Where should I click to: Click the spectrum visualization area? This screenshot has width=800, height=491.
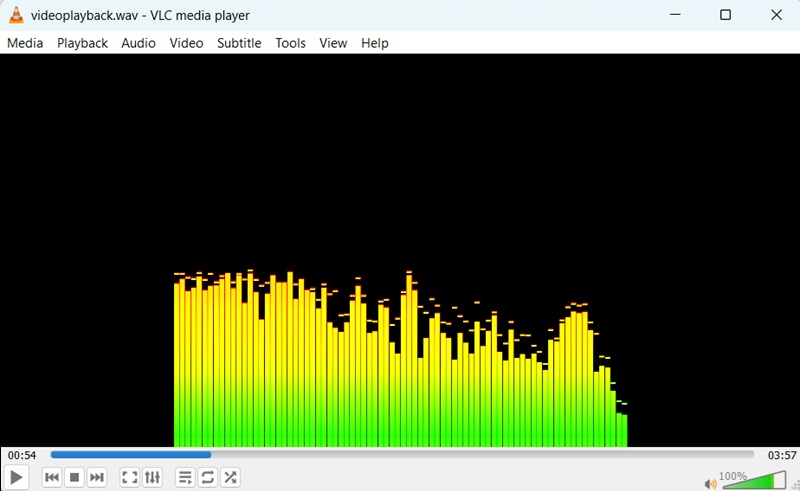point(400,250)
